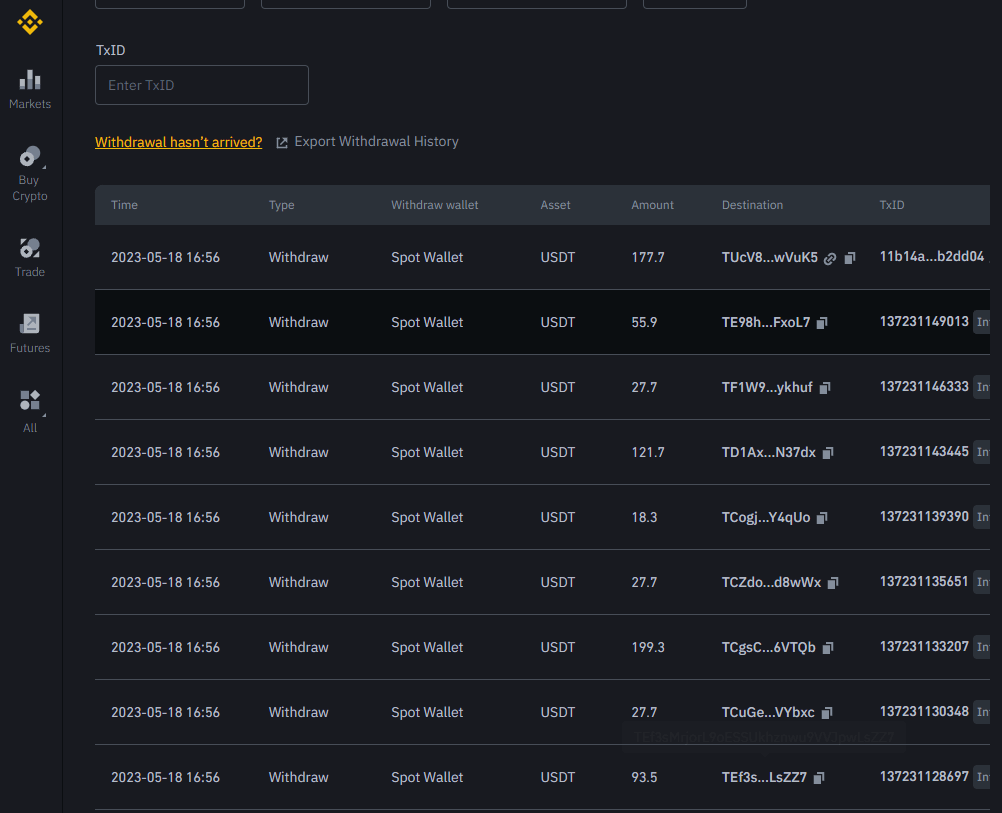This screenshot has width=1002, height=813.
Task: Click the Destination column header
Action: click(x=752, y=205)
